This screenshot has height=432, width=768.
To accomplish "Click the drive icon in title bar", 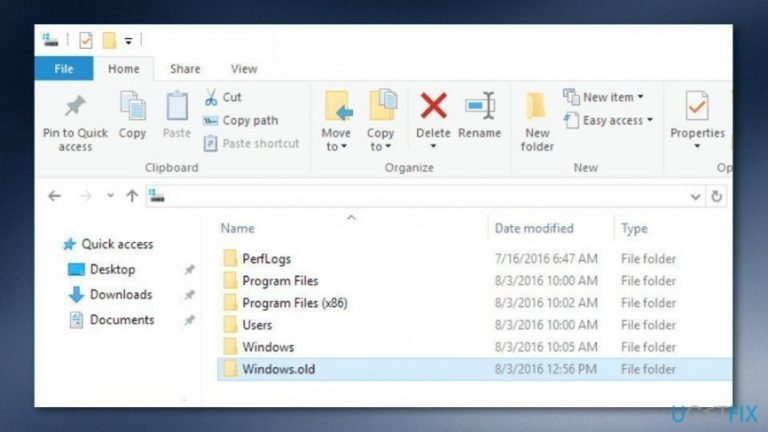I will click(50, 40).
